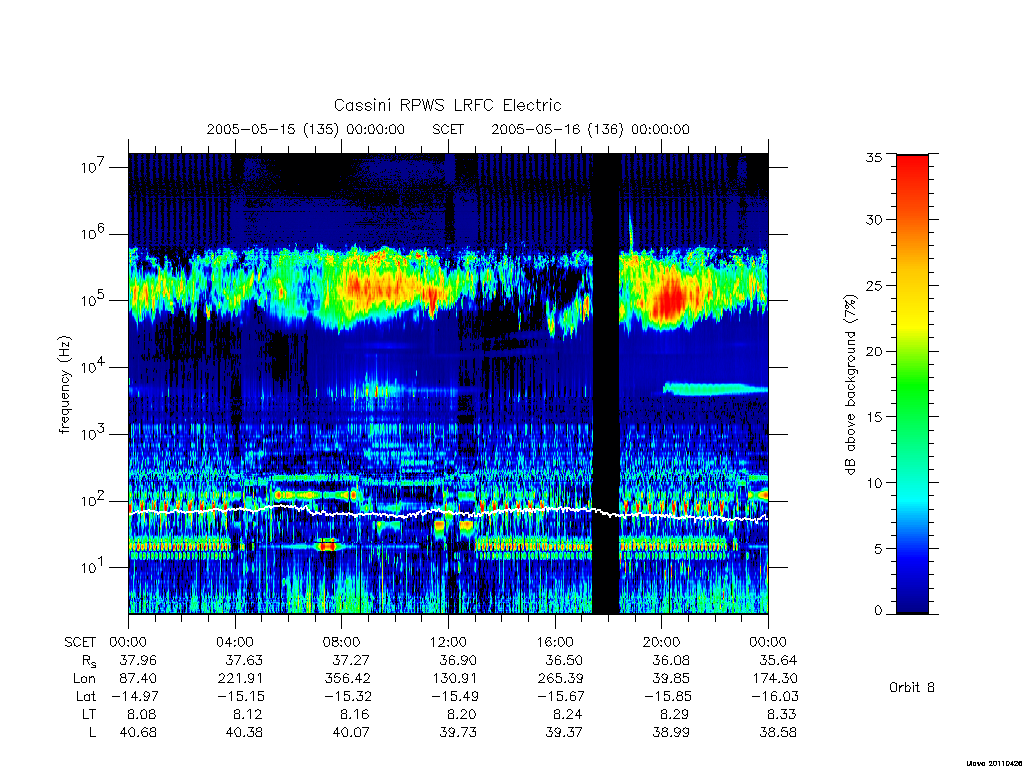Click the 10^2 frequency tick label

[x=91, y=501]
